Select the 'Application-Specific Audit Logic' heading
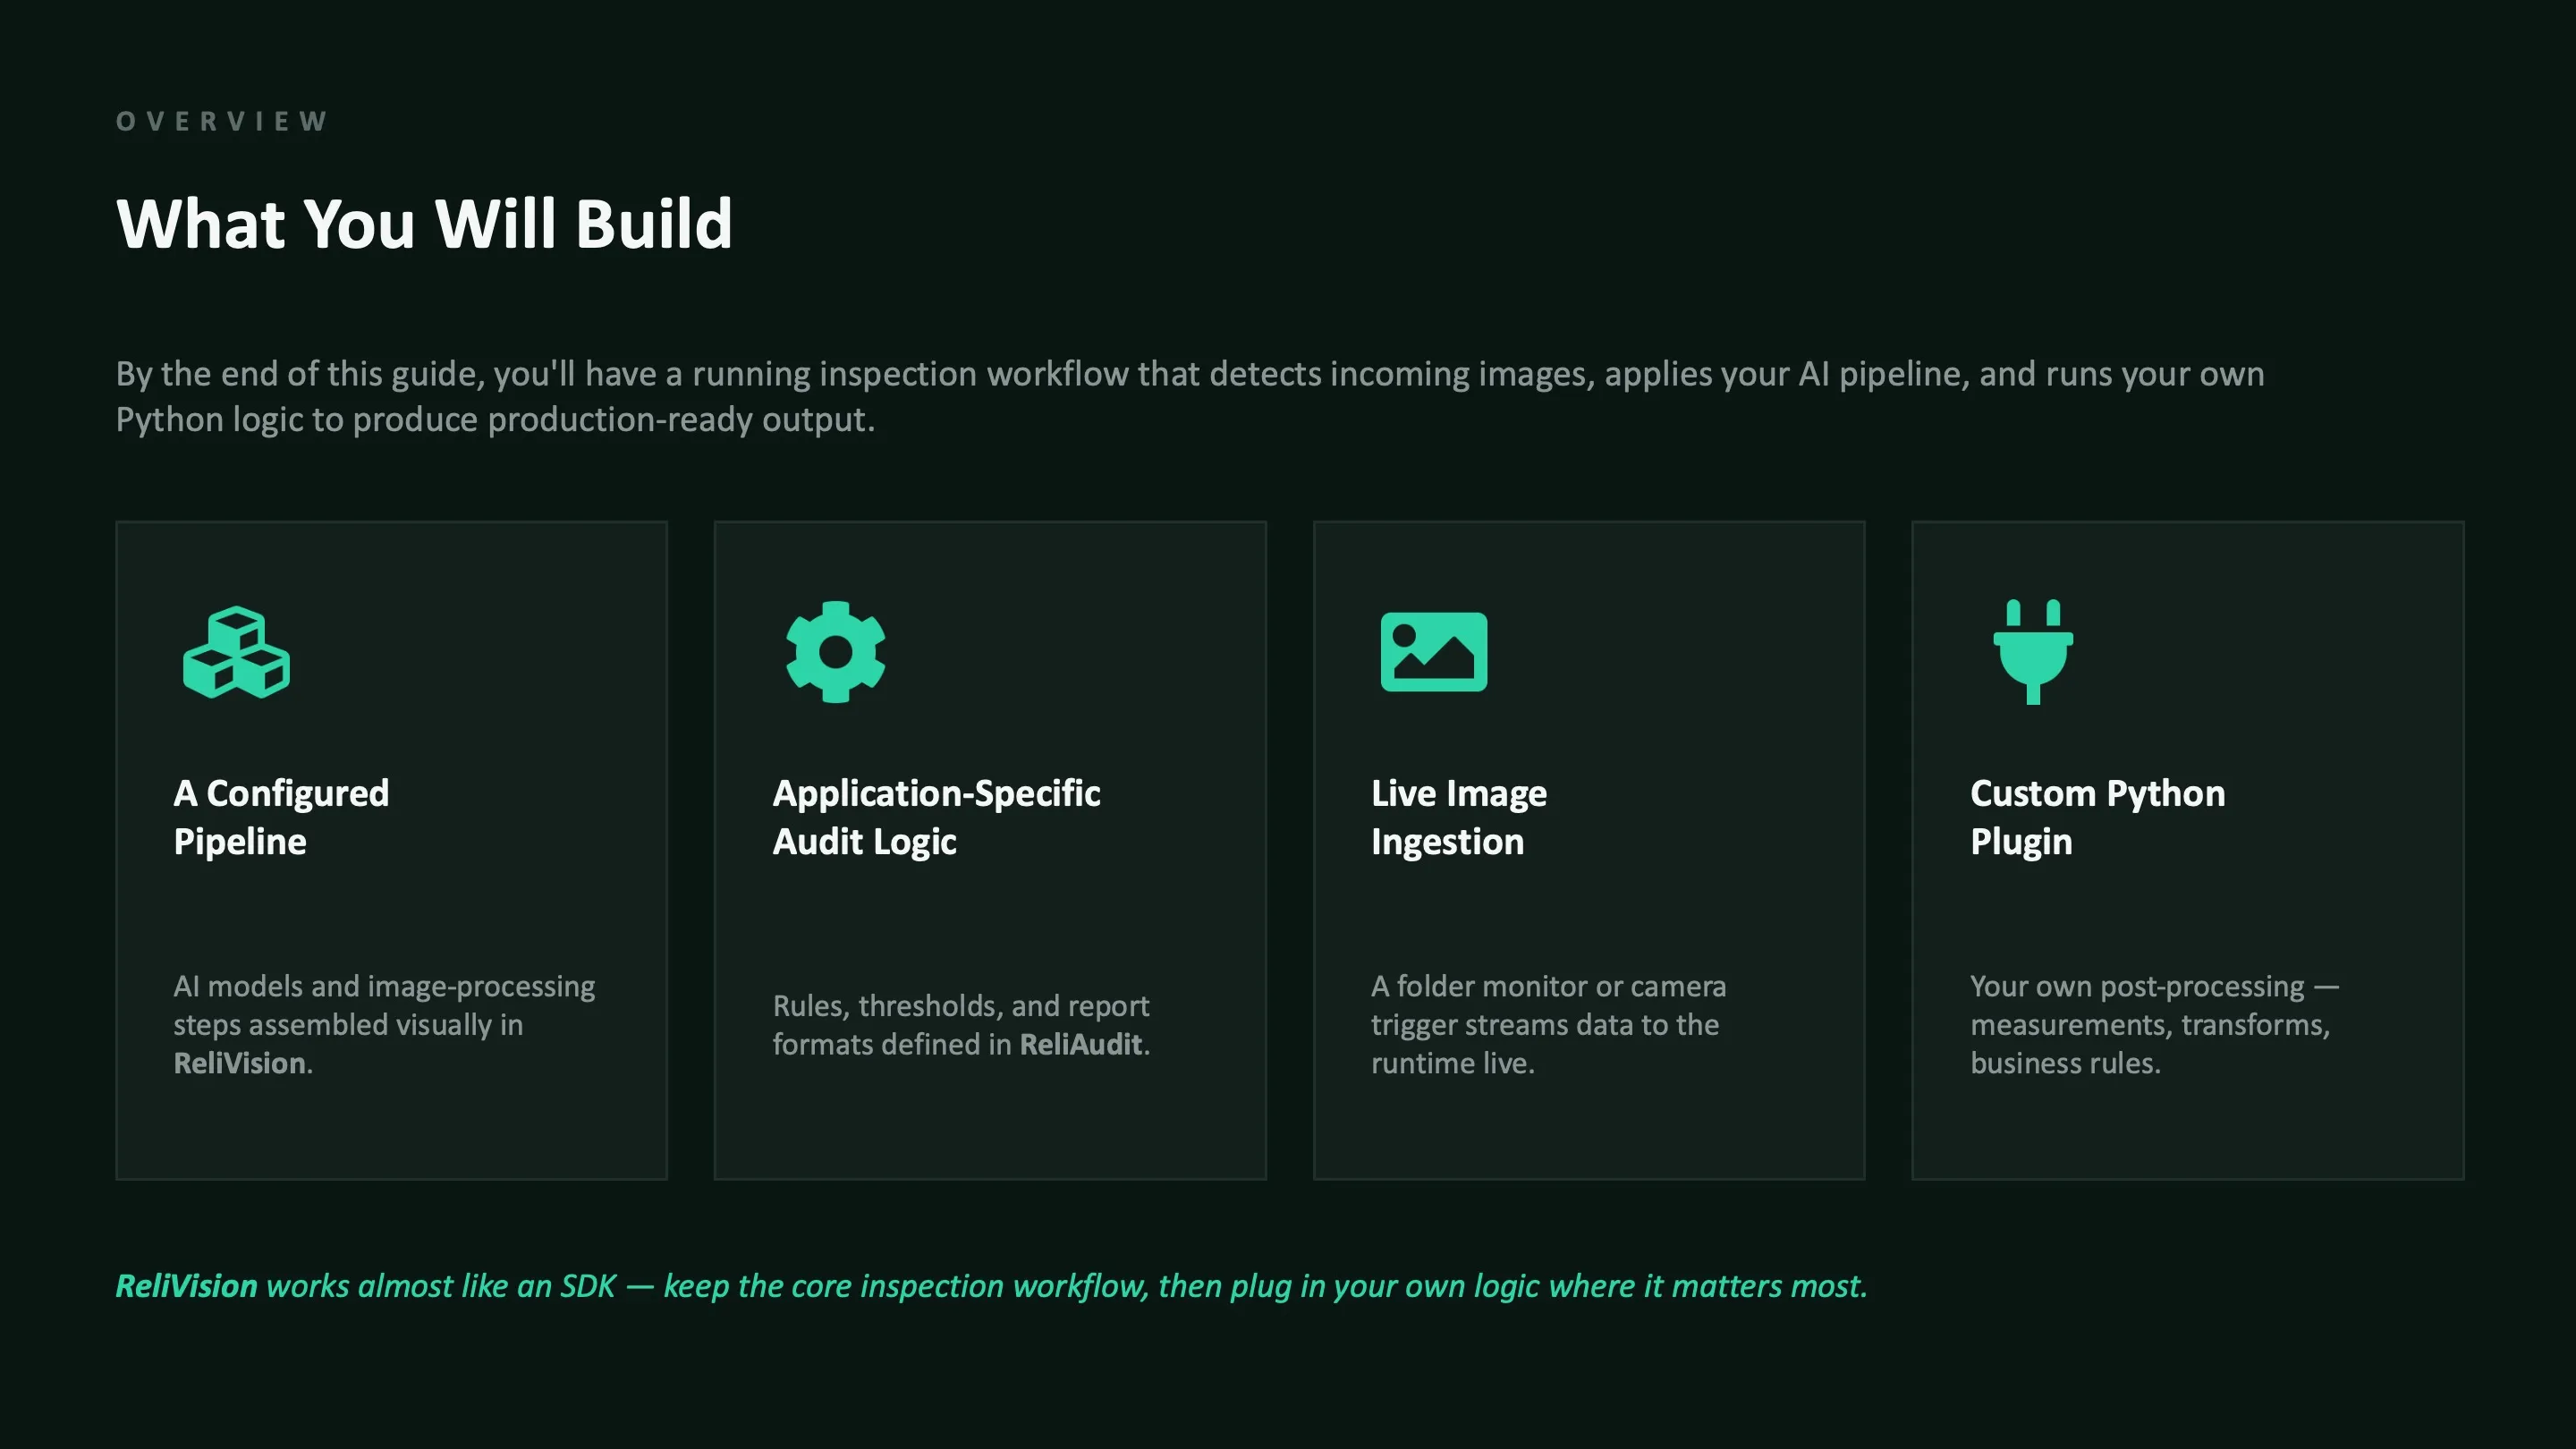Image resolution: width=2576 pixels, height=1449 pixels. 936,817
